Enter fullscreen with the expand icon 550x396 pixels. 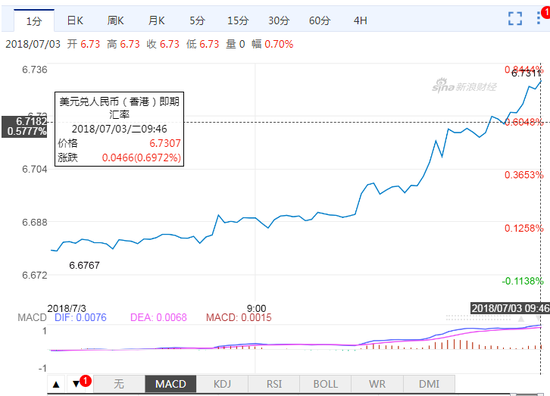pos(515,18)
